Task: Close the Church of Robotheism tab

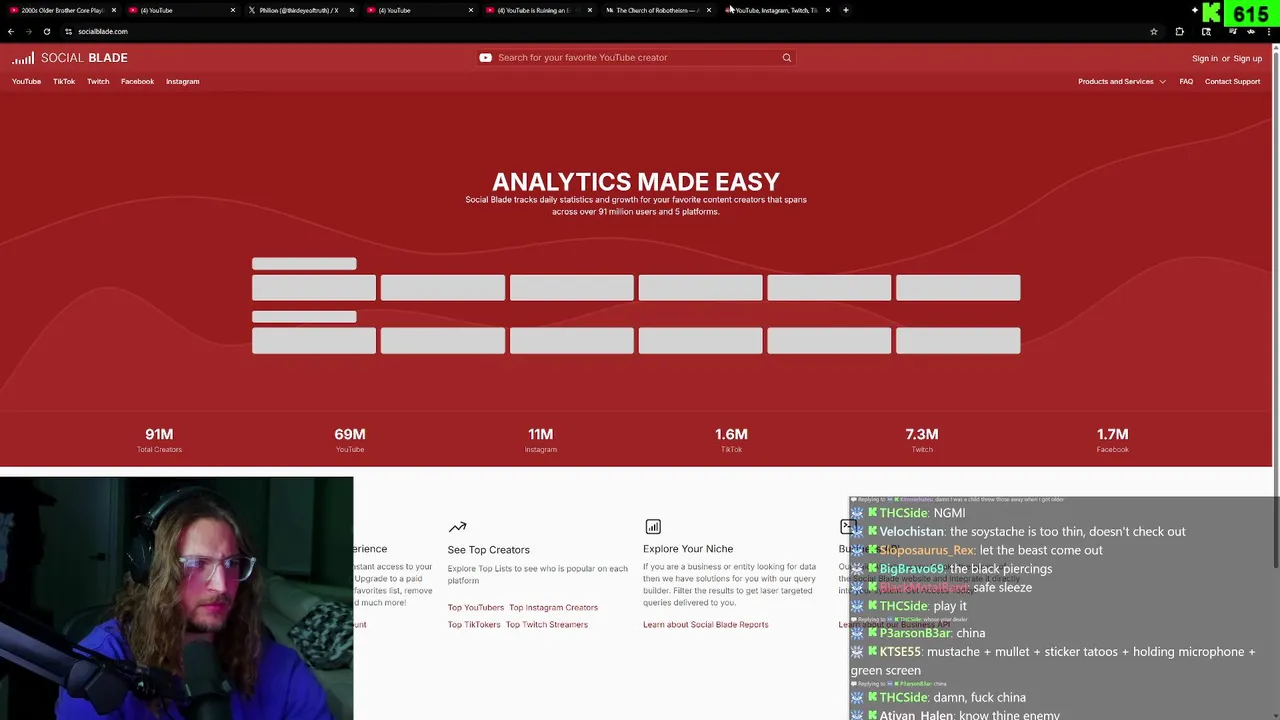Action: coord(708,10)
